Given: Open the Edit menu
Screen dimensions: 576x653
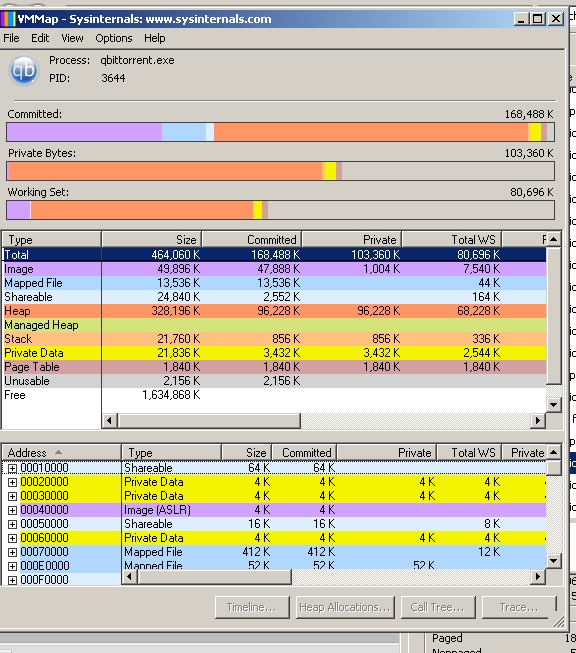Looking at the screenshot, I should tap(40, 38).
